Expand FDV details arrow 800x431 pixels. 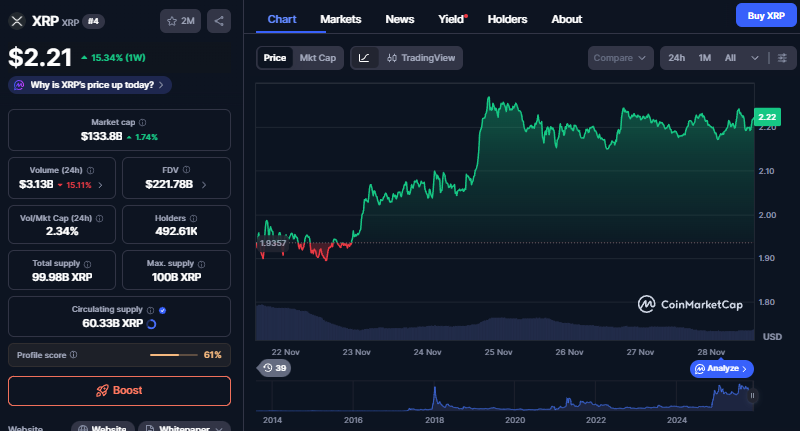204,185
